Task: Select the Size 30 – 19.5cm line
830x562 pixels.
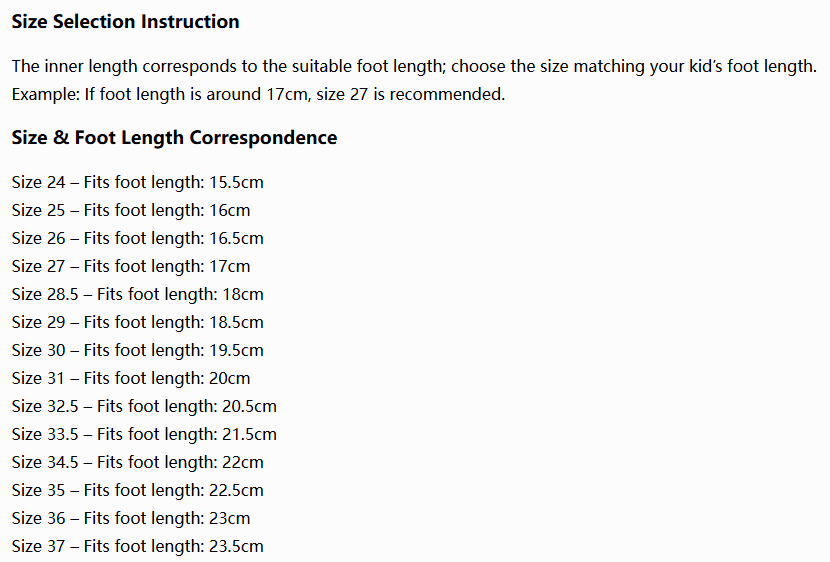Action: [x=138, y=351]
